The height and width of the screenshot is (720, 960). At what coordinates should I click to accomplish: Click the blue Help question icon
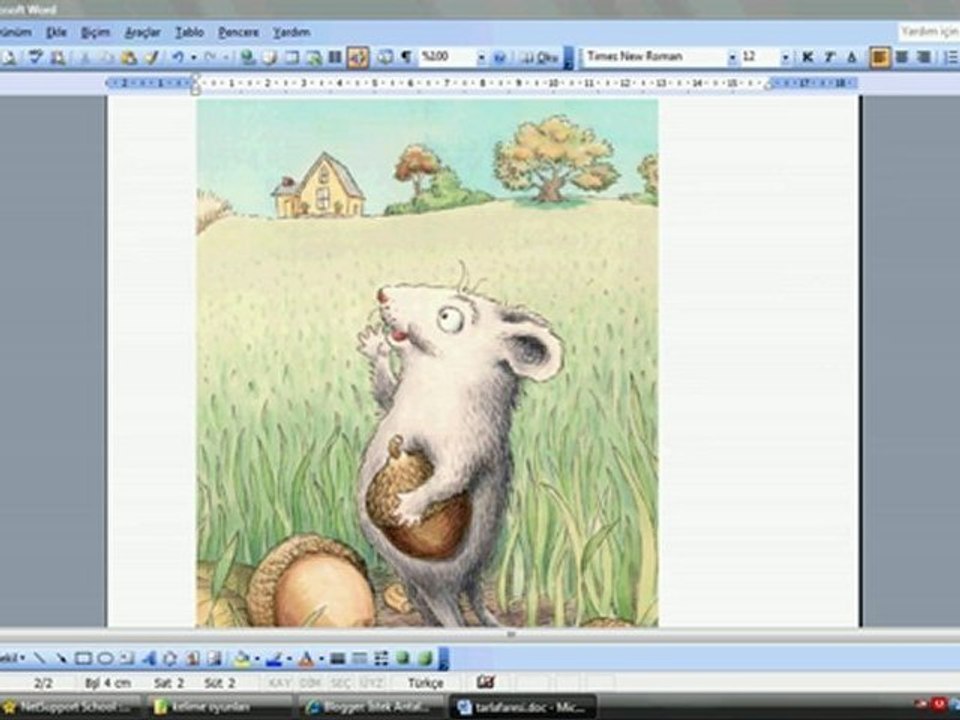pyautogui.click(x=500, y=58)
